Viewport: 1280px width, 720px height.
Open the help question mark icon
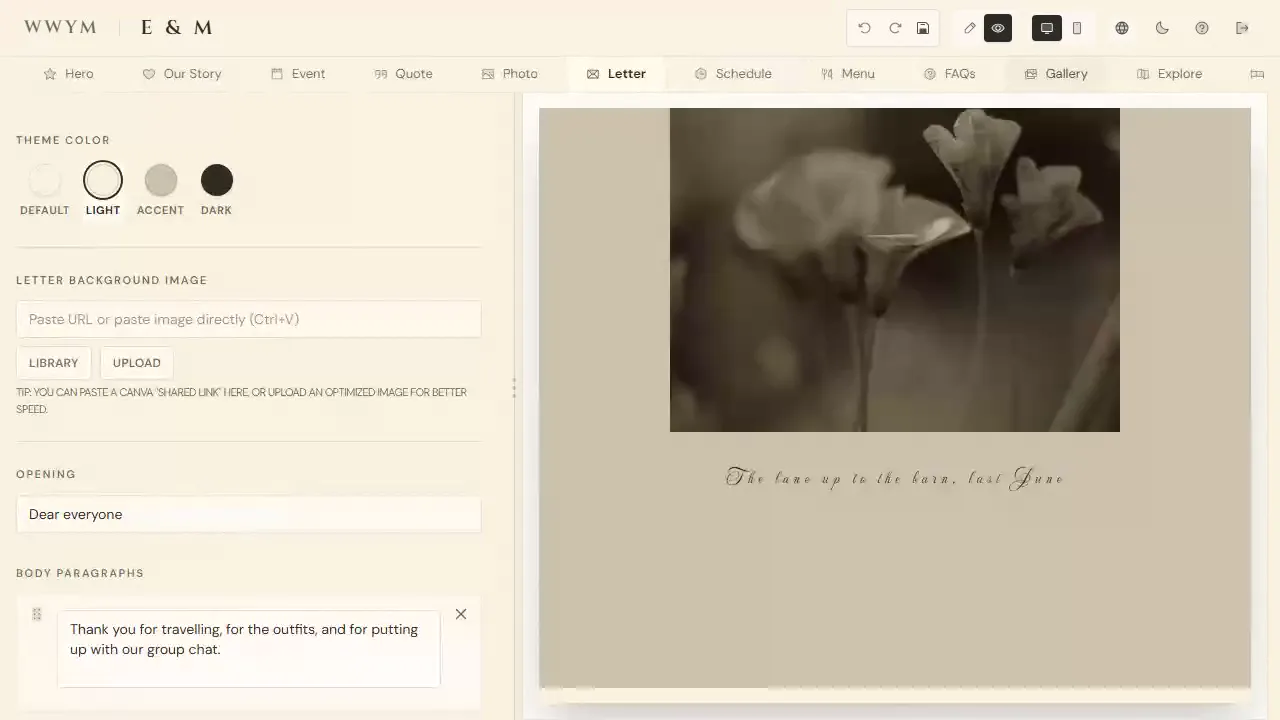click(x=1202, y=28)
